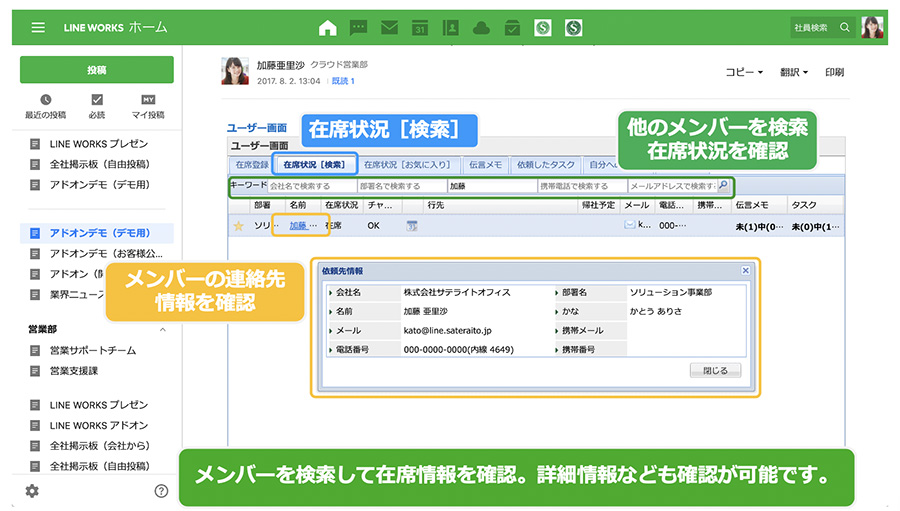The height and width of the screenshot is (511, 900).
Task: Toggle the favorite star on the result row
Action: pyautogui.click(x=238, y=226)
